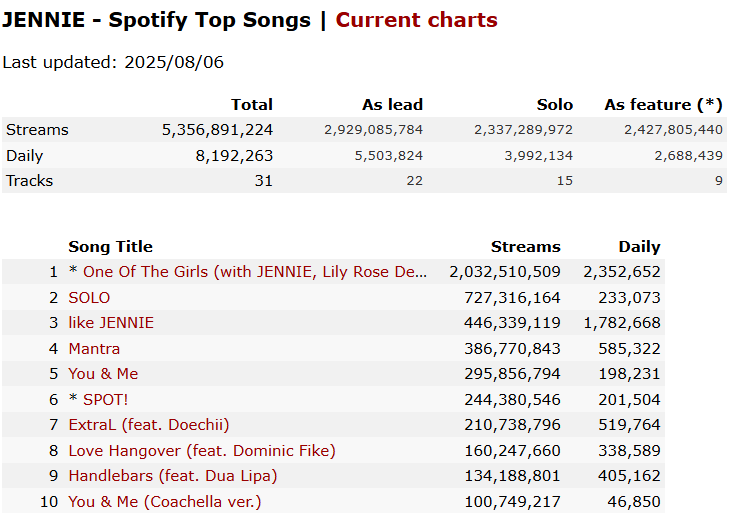The width and height of the screenshot is (735, 513).
Task: Click the SOLO song link
Action: tap(89, 298)
